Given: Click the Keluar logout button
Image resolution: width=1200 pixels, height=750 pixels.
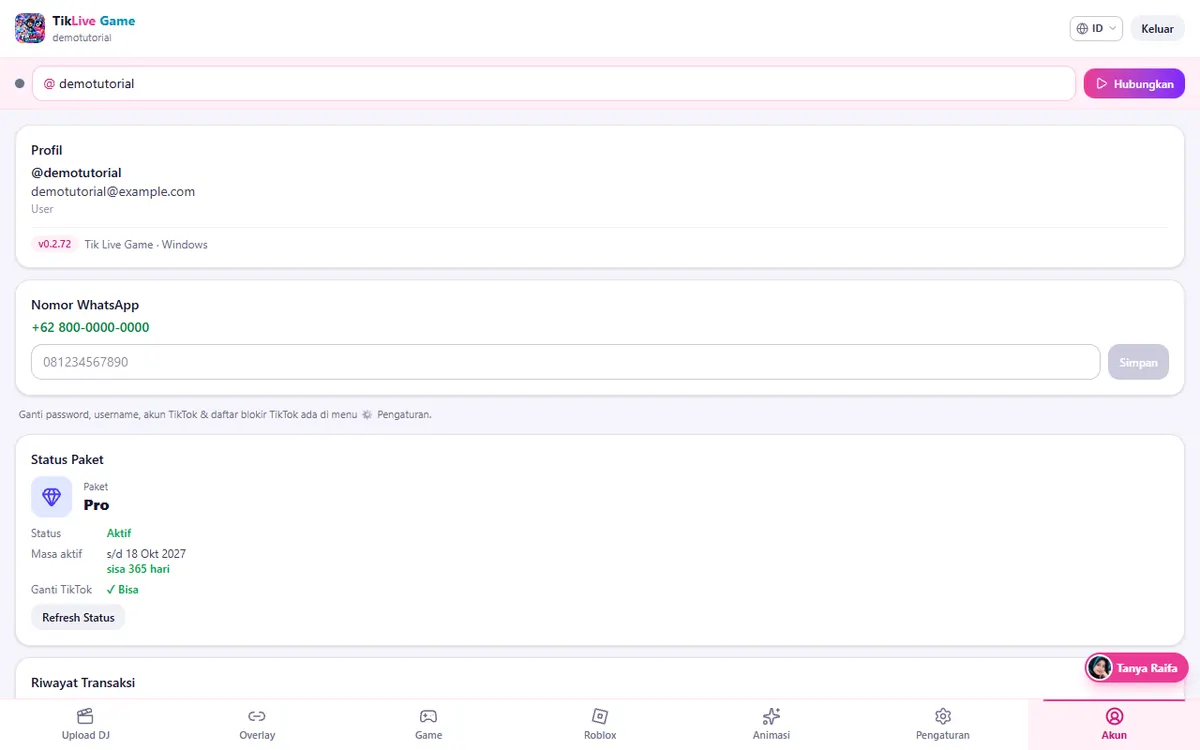Looking at the screenshot, I should pyautogui.click(x=1157, y=29).
